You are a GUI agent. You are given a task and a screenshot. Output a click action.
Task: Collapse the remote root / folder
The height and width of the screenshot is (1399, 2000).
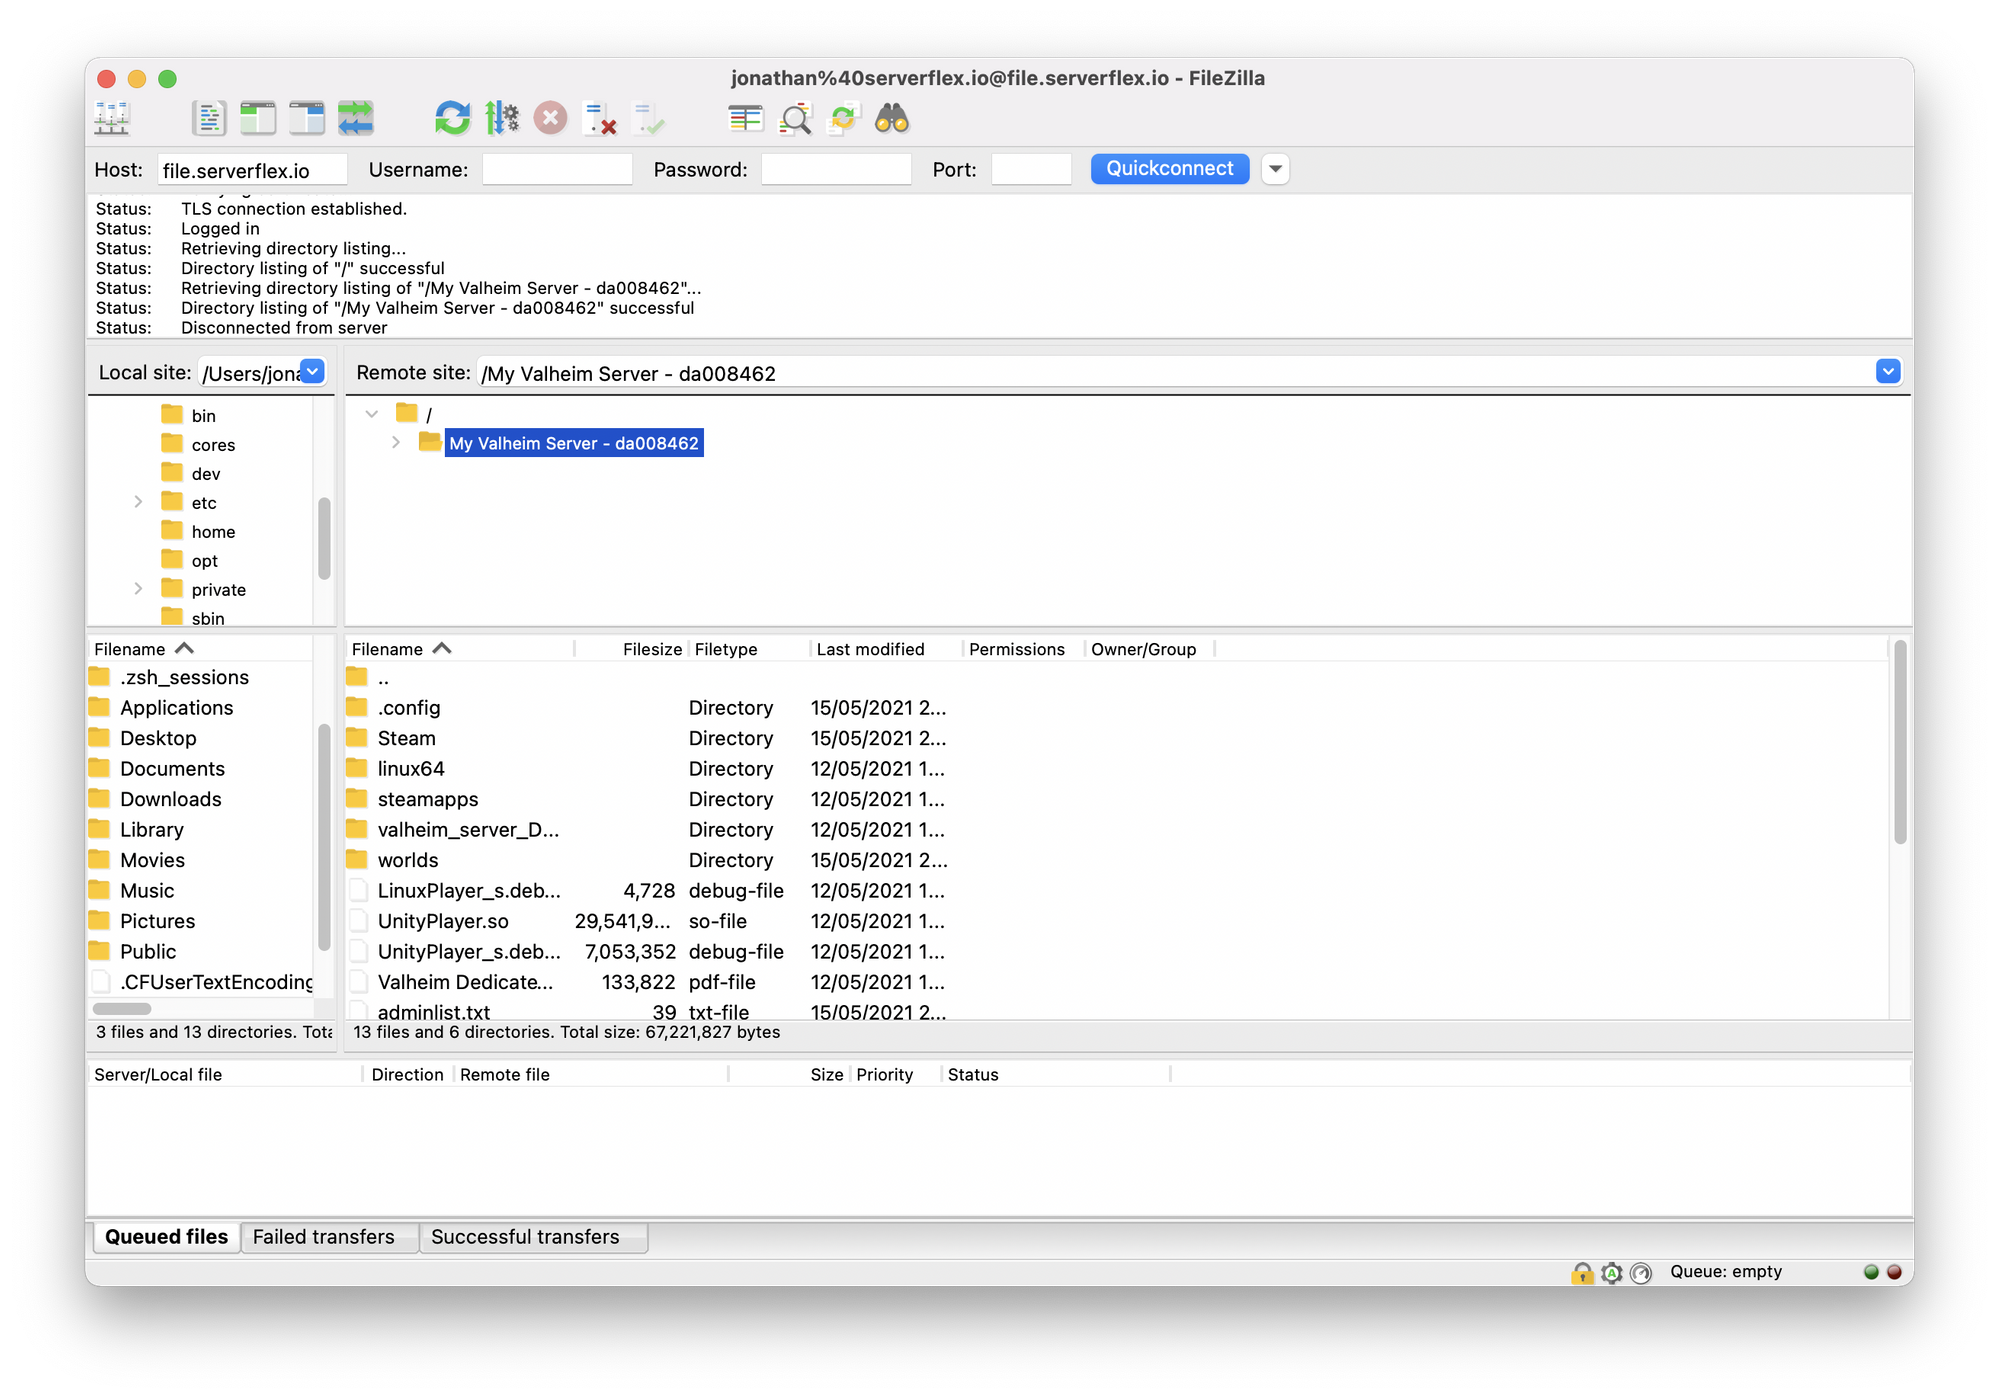click(371, 414)
